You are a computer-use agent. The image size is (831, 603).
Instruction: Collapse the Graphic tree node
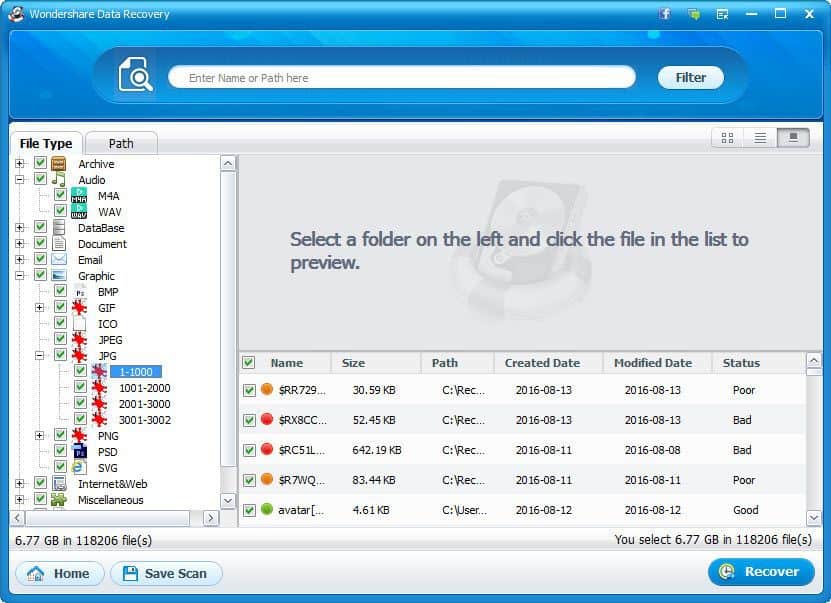tap(20, 276)
